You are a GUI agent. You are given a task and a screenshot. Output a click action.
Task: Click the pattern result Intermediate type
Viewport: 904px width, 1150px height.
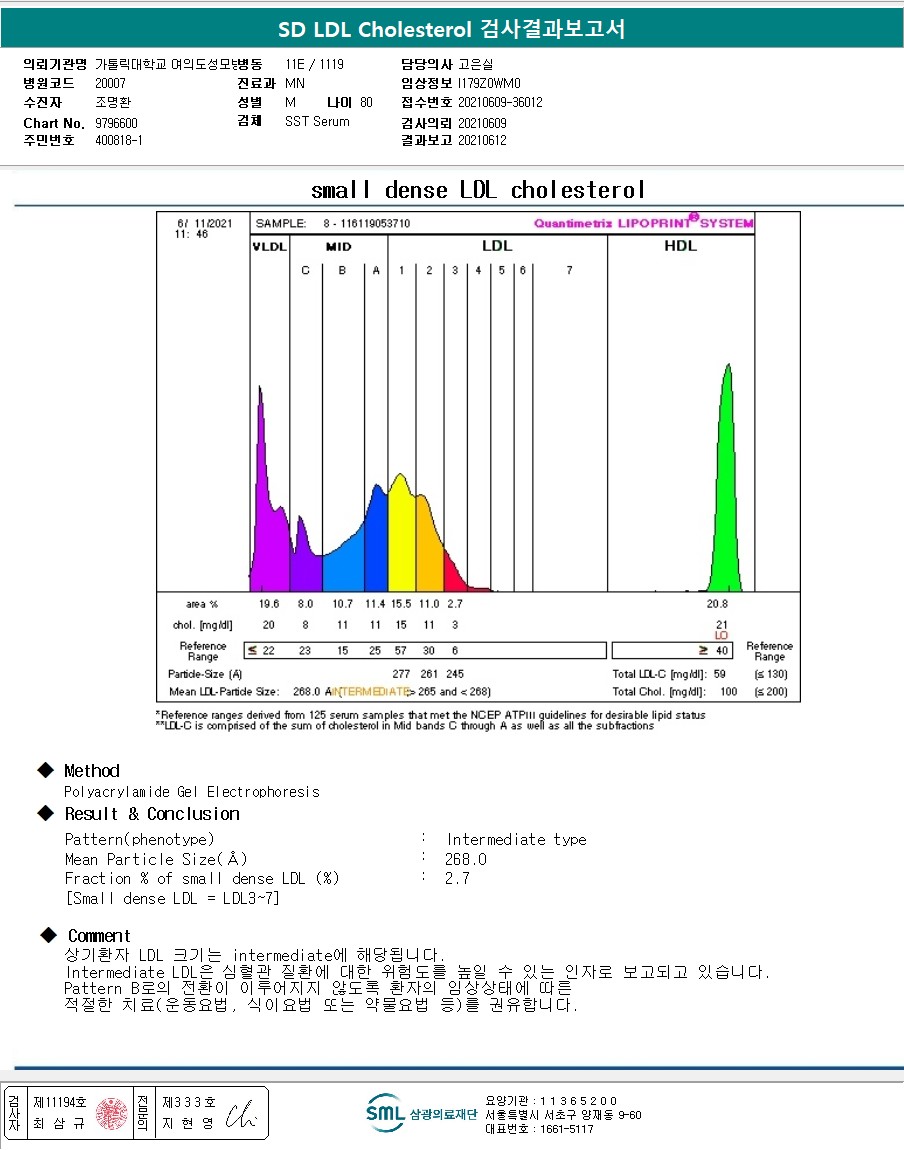[x=516, y=839]
